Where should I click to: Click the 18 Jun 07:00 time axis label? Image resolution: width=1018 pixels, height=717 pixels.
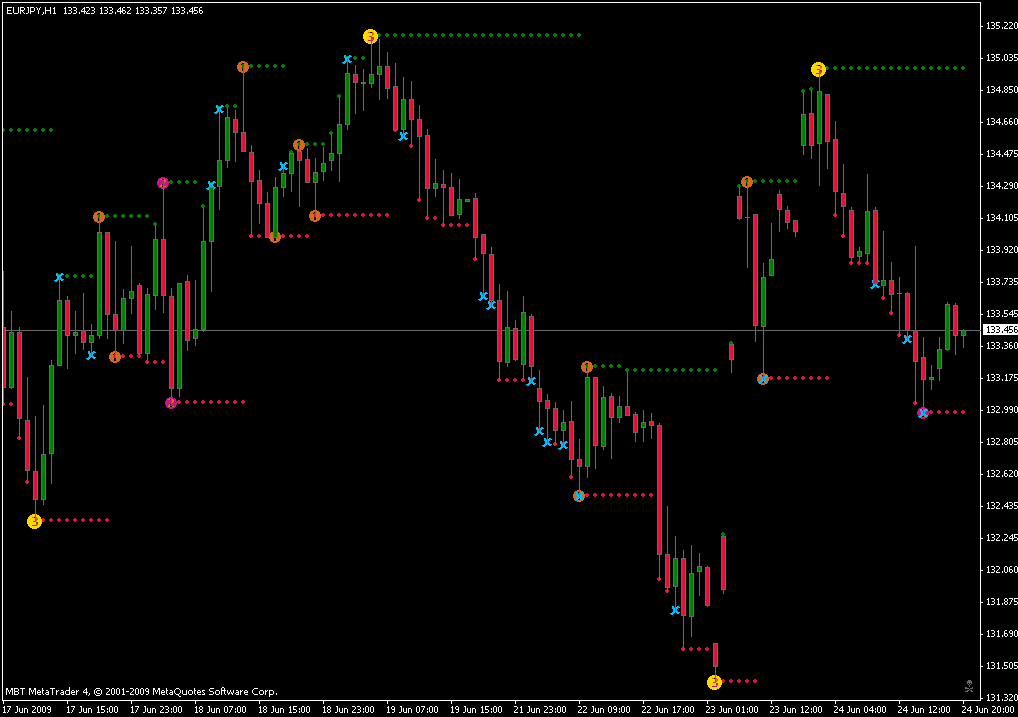[x=220, y=710]
